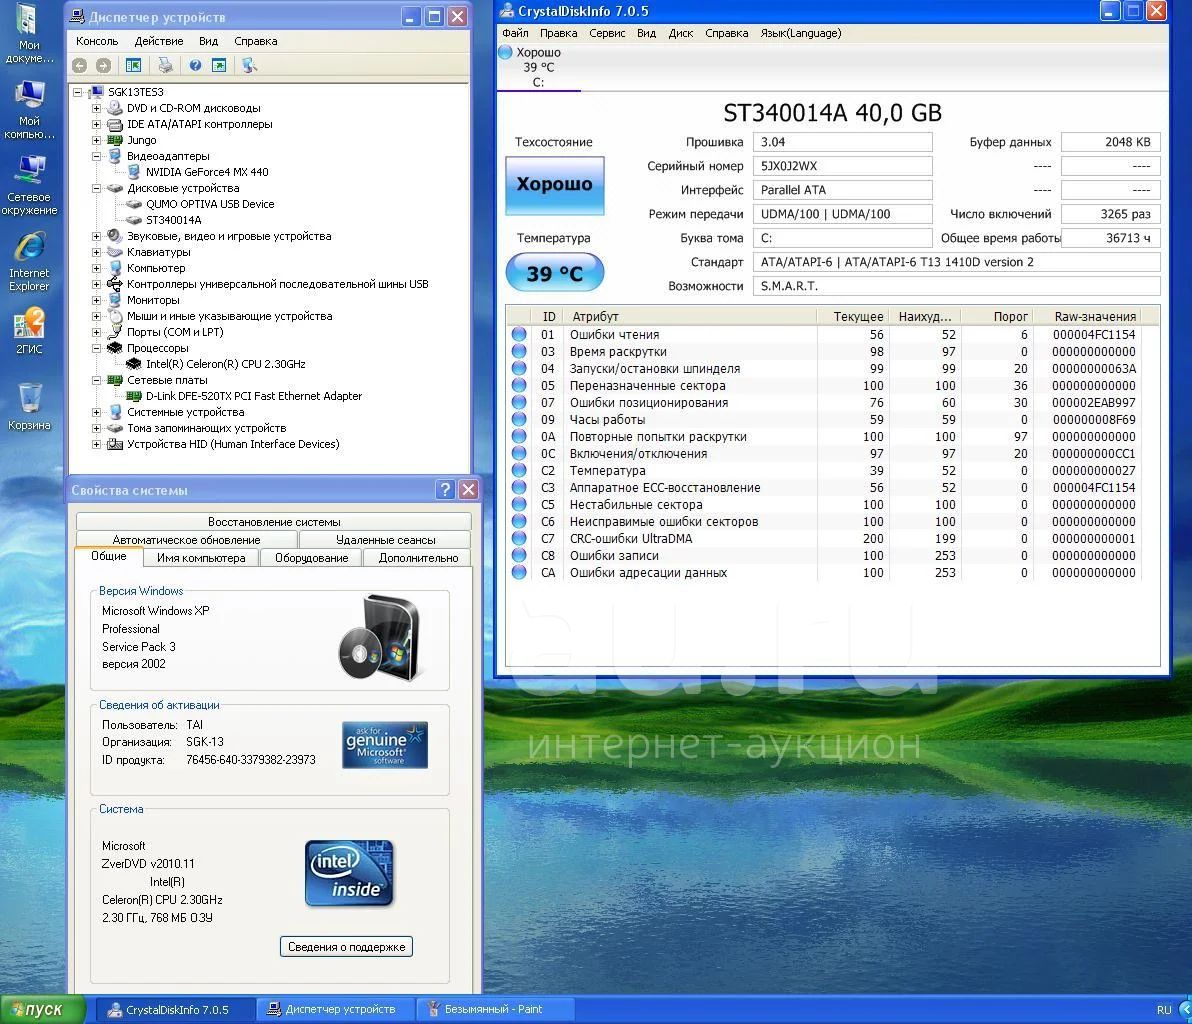Click the Атрибут column header

[x=690, y=316]
